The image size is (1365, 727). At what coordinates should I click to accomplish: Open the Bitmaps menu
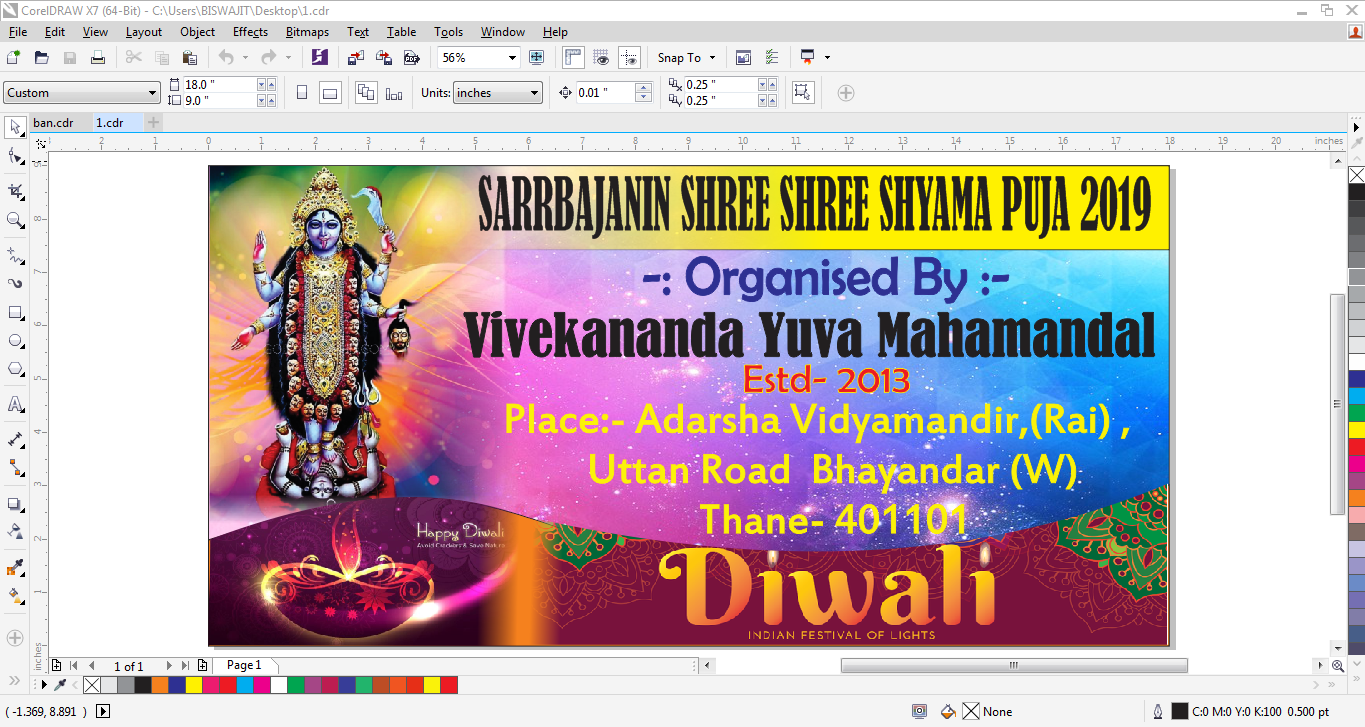(x=307, y=32)
